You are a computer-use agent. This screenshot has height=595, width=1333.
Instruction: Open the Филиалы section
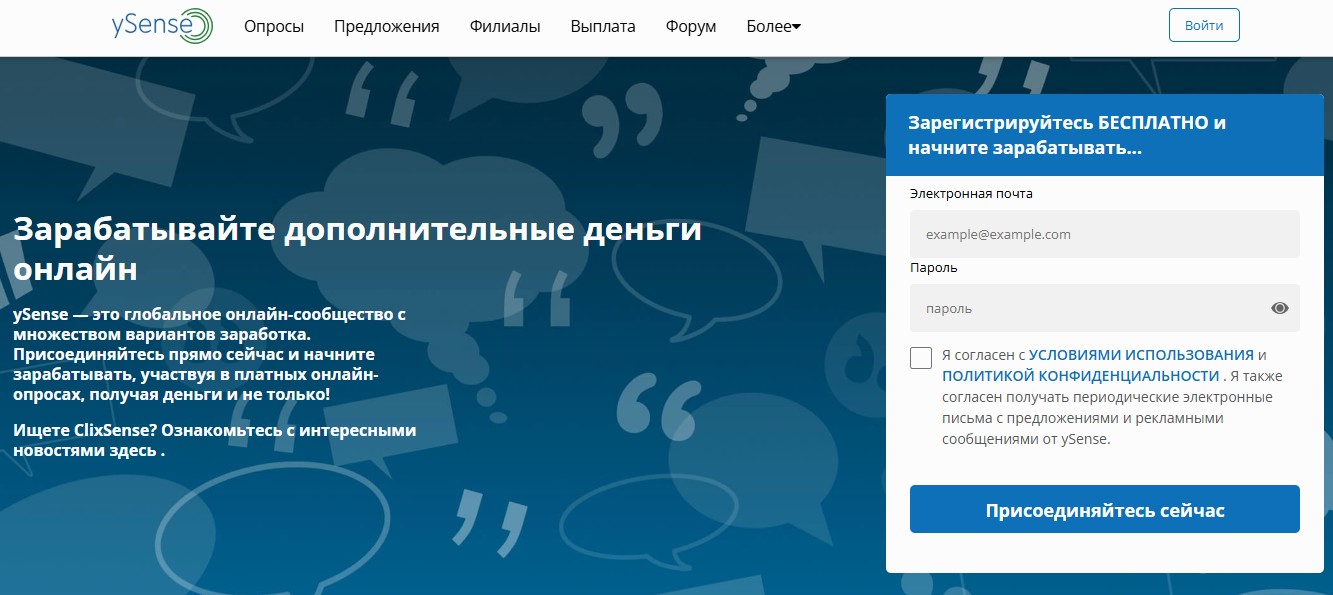505,27
